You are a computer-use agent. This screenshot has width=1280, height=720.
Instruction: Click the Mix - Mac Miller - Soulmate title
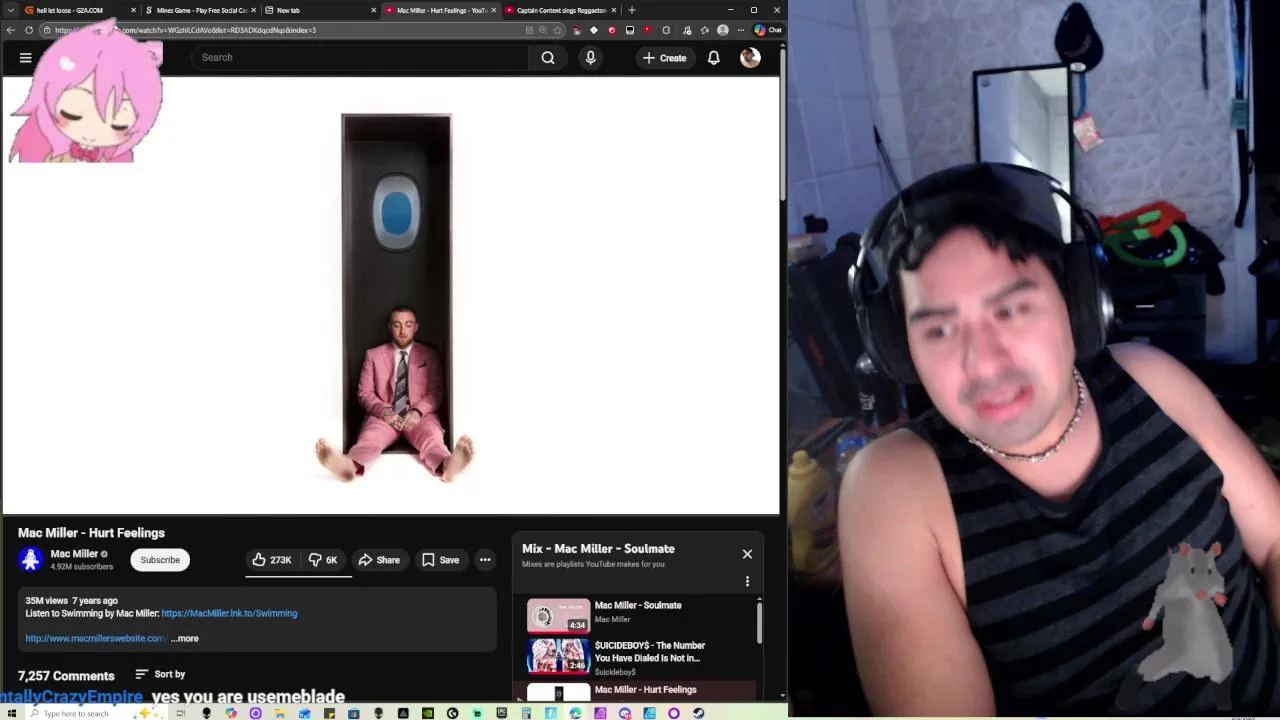click(598, 549)
